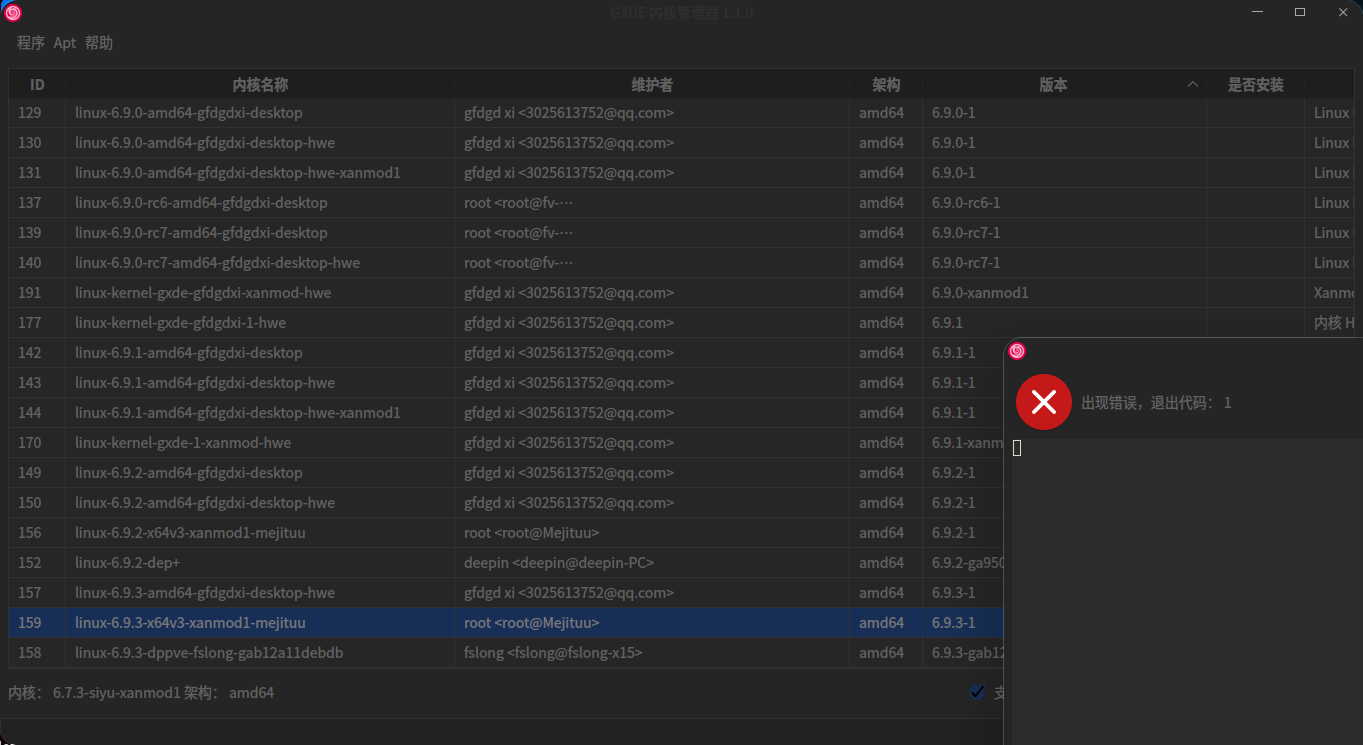Click the error message 出现错误,退出代码:1
Viewport: 1363px width, 745px height.
click(x=1156, y=403)
